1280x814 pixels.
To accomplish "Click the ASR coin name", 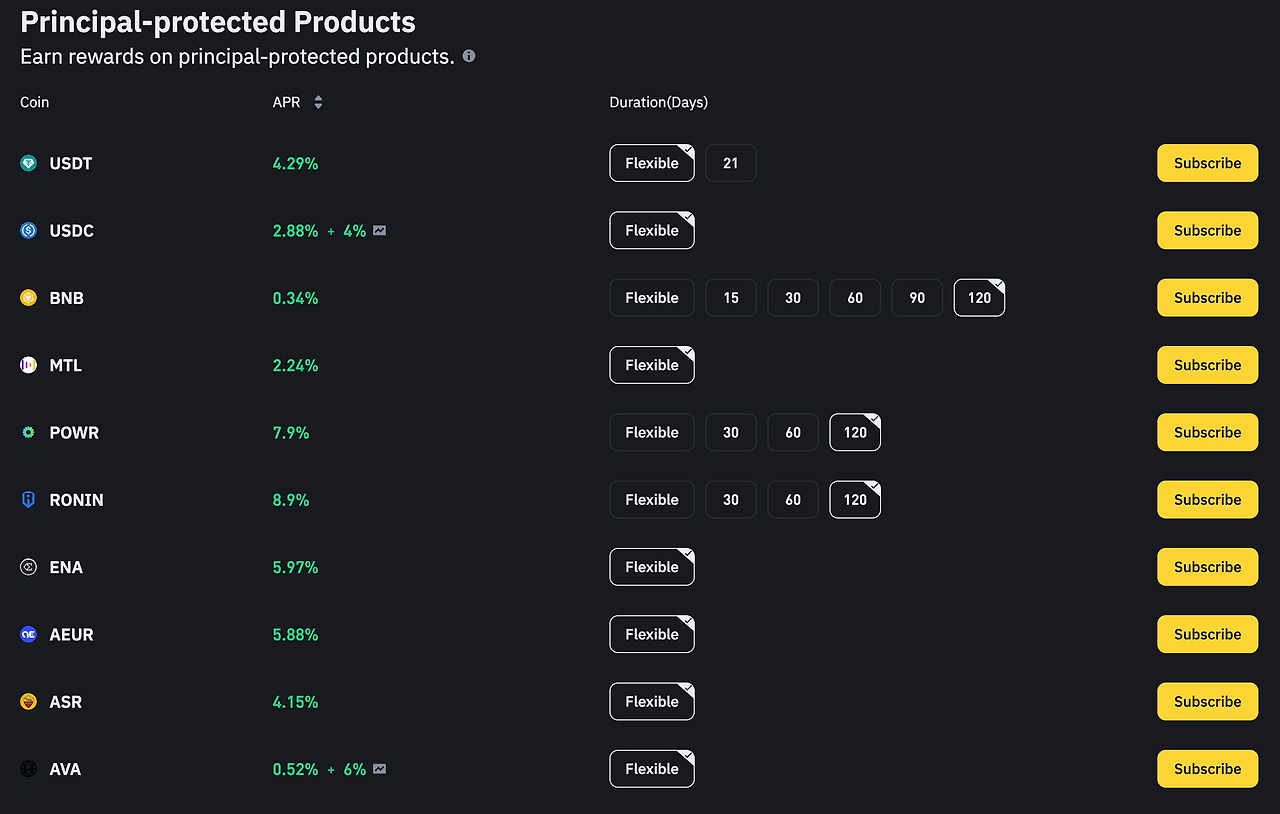I will pos(66,702).
